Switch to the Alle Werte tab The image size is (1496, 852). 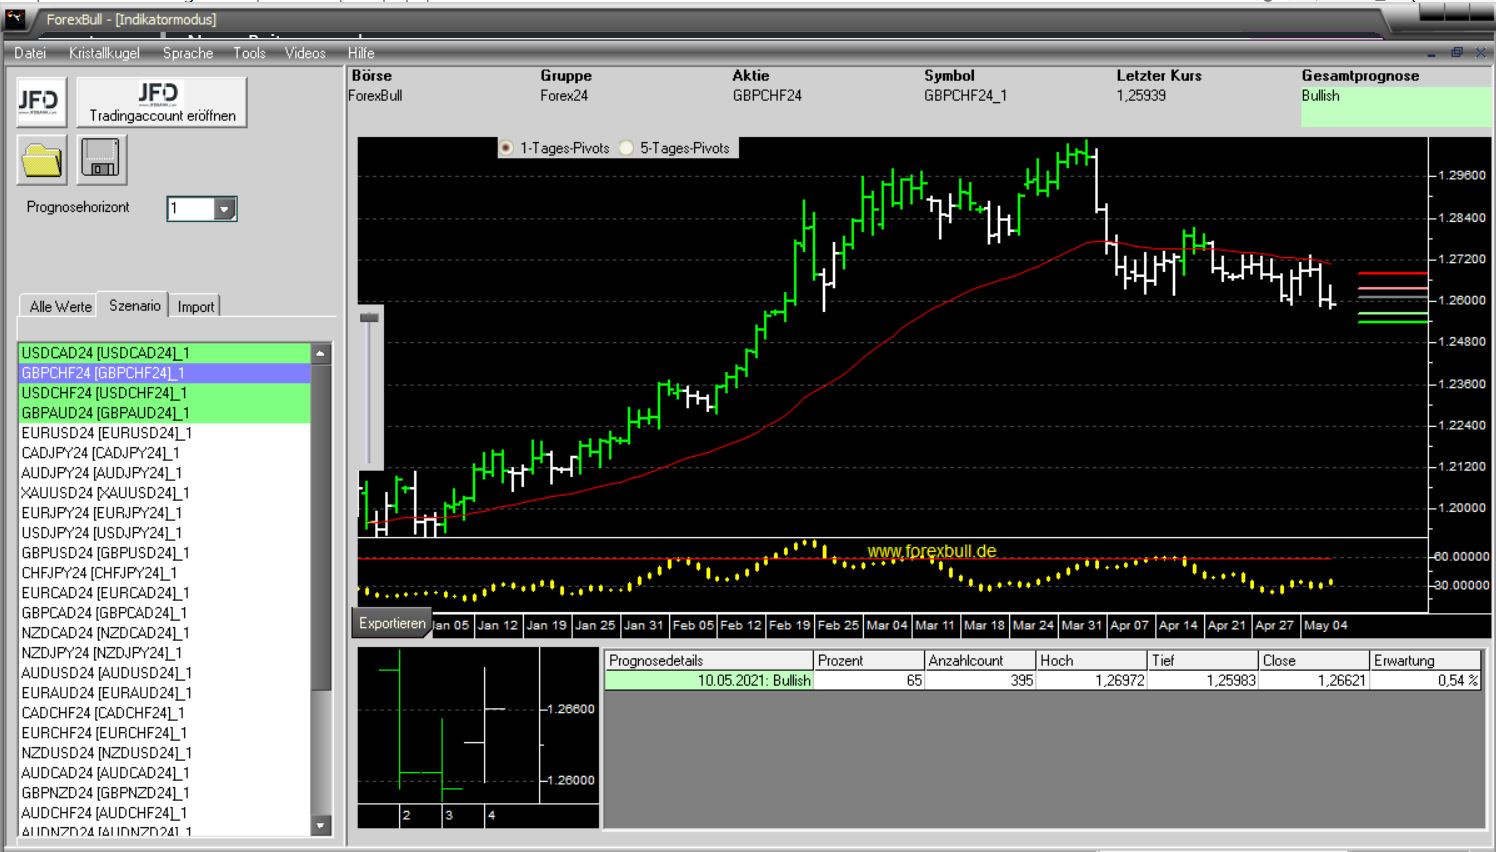coord(60,306)
